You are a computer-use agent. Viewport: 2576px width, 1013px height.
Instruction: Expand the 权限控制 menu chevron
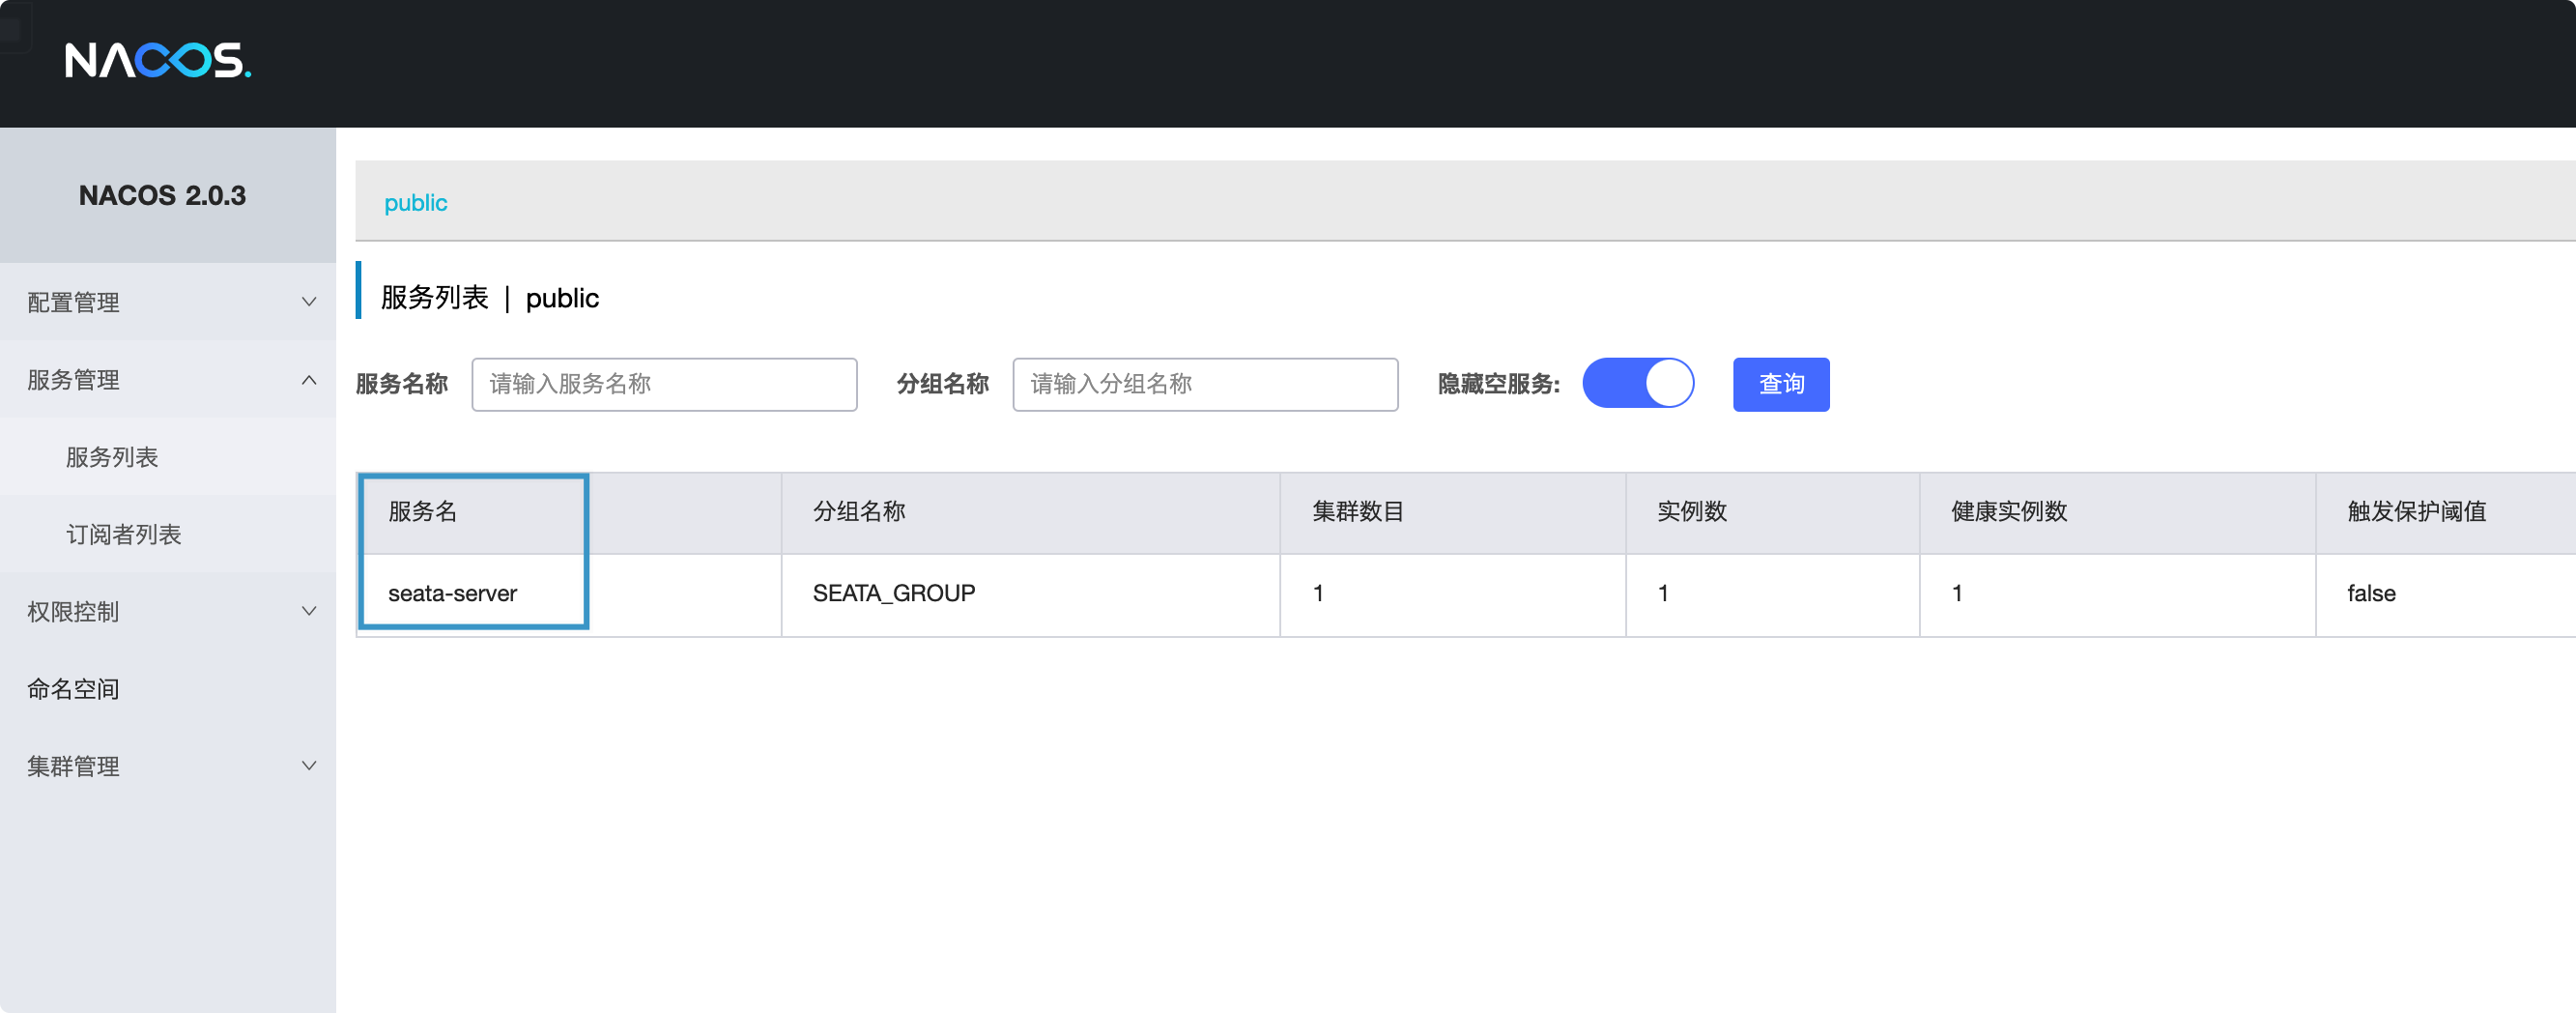pyautogui.click(x=309, y=611)
